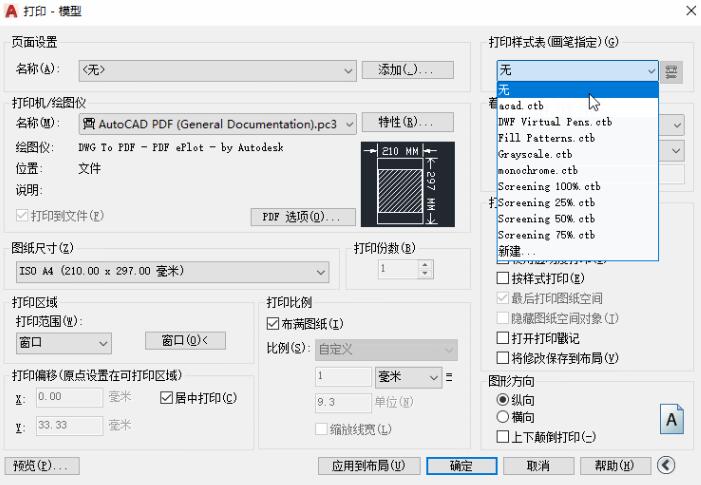Open the page setup 名称 dropdown

point(217,71)
